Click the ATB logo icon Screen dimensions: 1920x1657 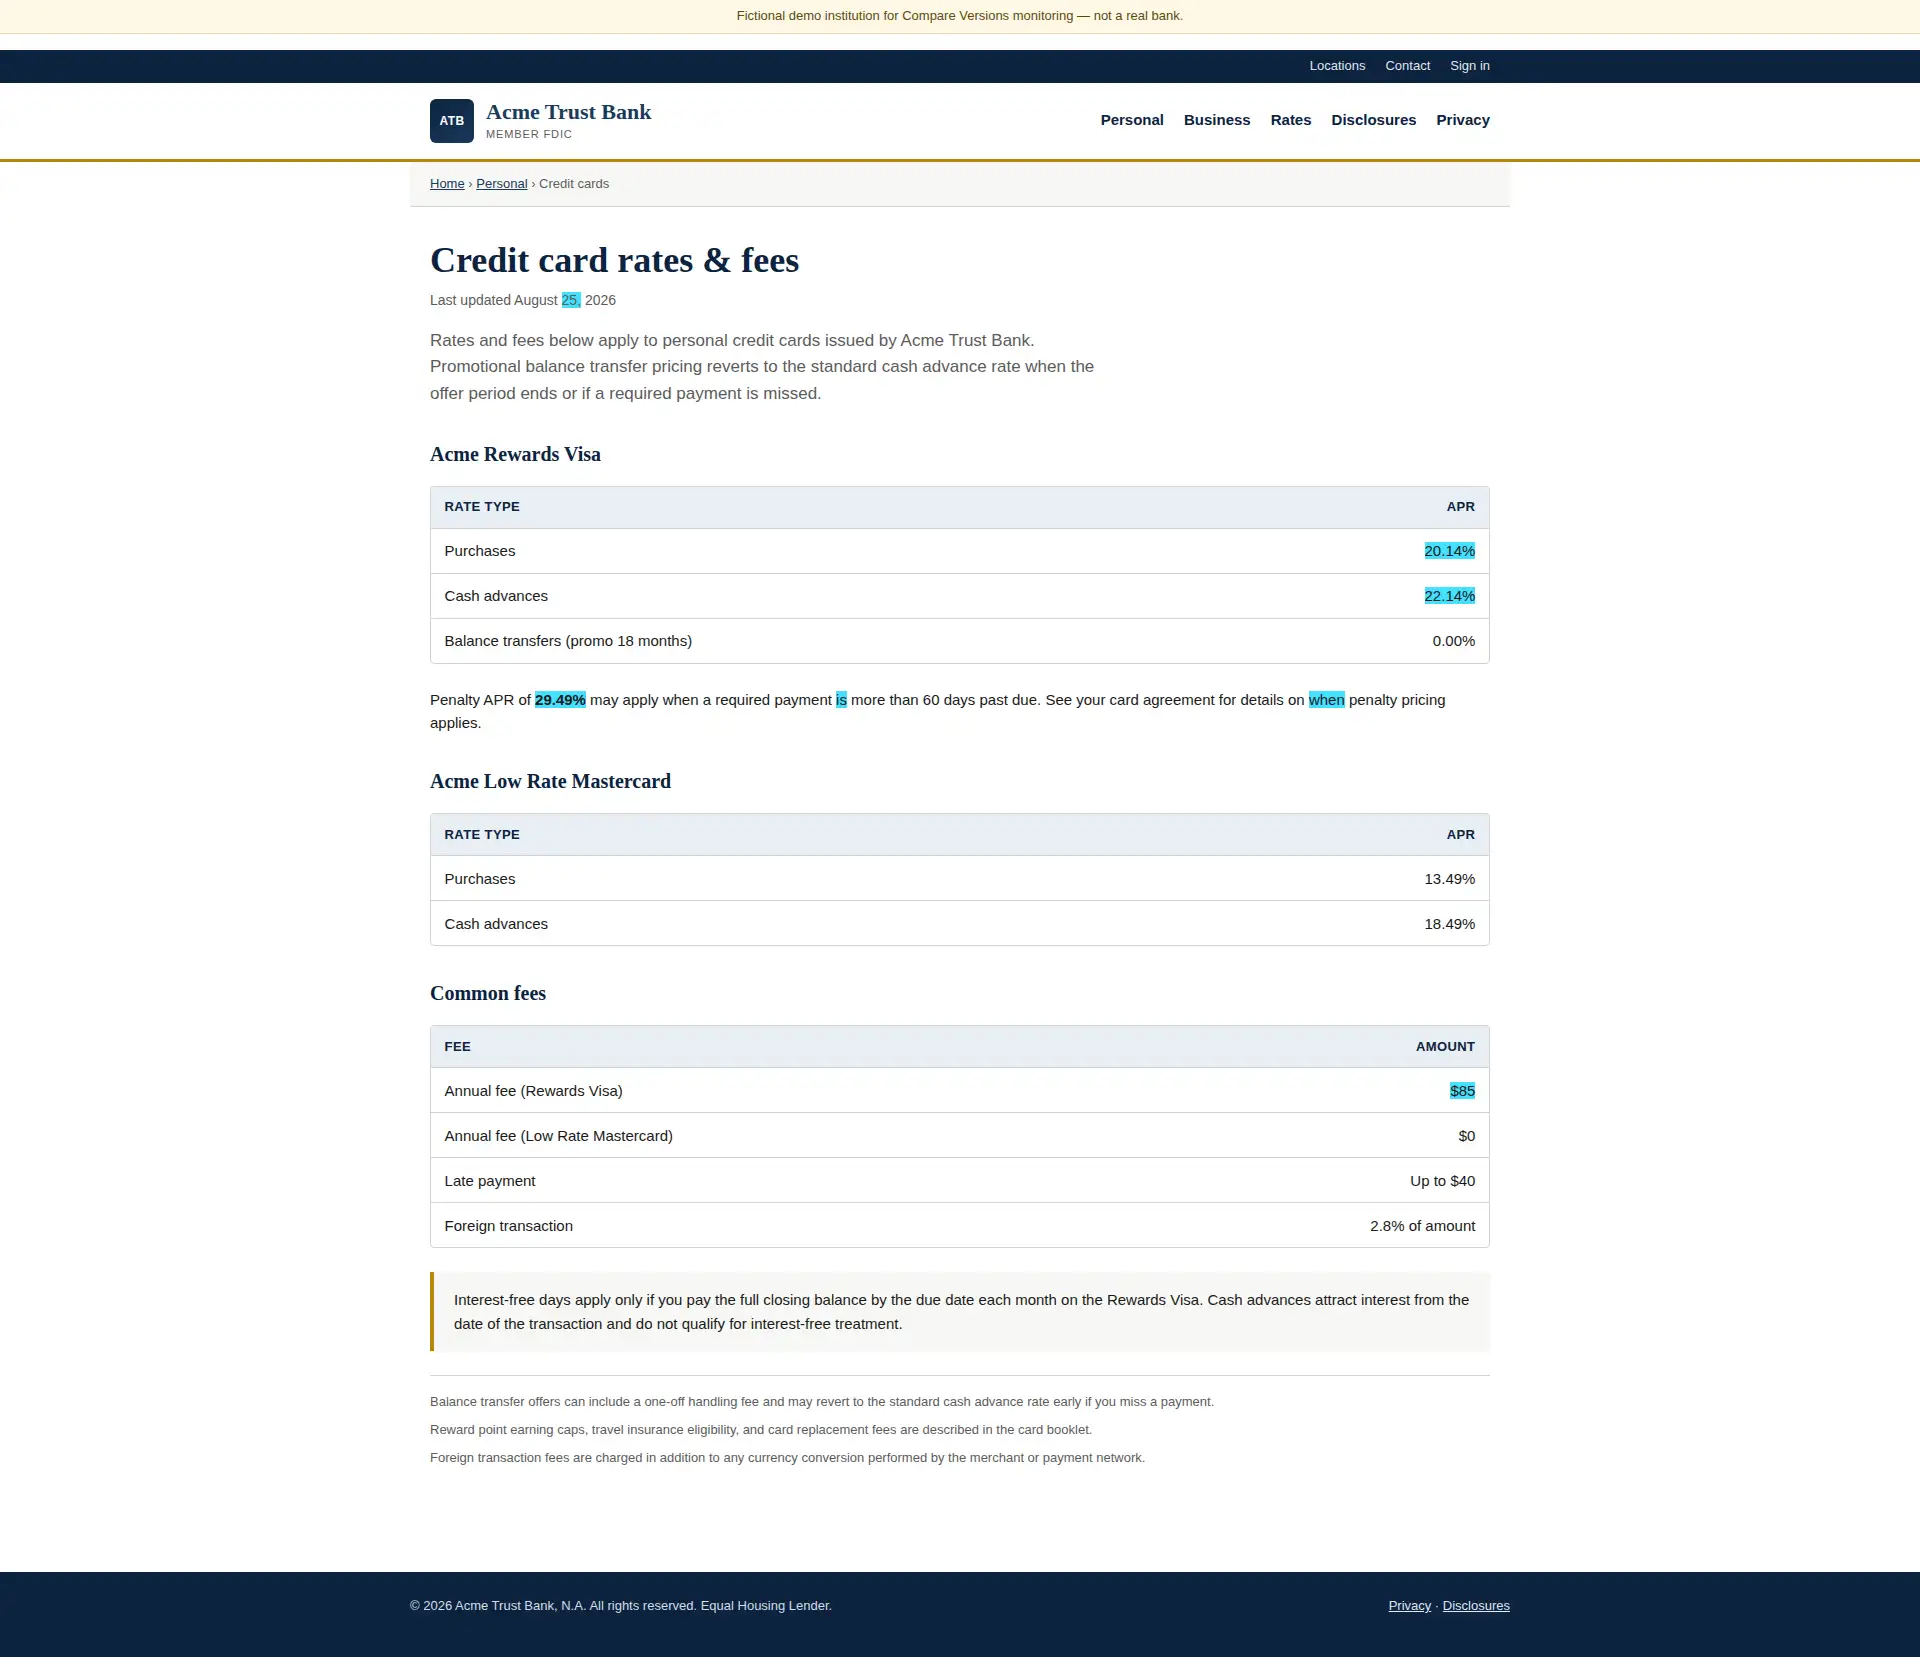tap(452, 121)
